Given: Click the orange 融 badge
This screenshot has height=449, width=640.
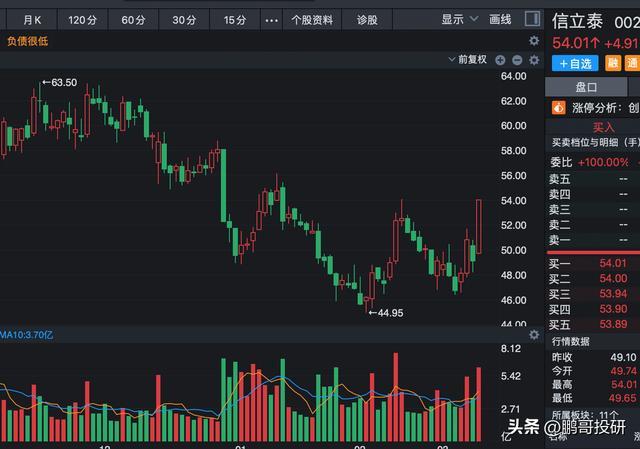Looking at the screenshot, I should pyautogui.click(x=612, y=63).
